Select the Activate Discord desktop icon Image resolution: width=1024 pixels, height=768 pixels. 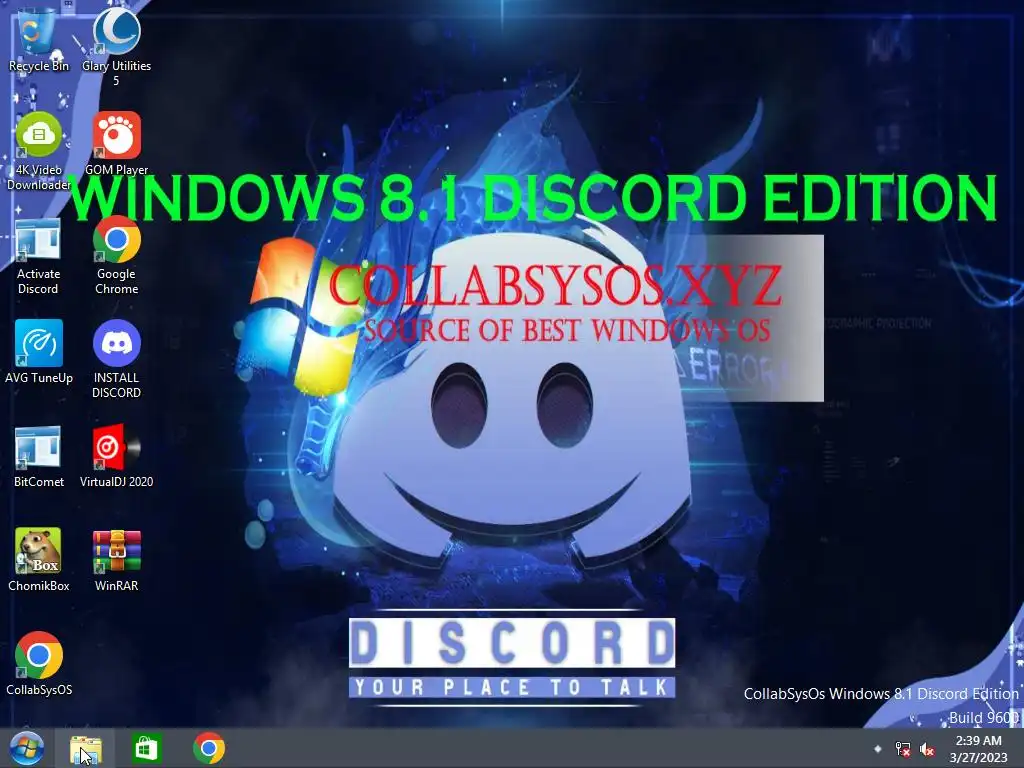pyautogui.click(x=39, y=255)
